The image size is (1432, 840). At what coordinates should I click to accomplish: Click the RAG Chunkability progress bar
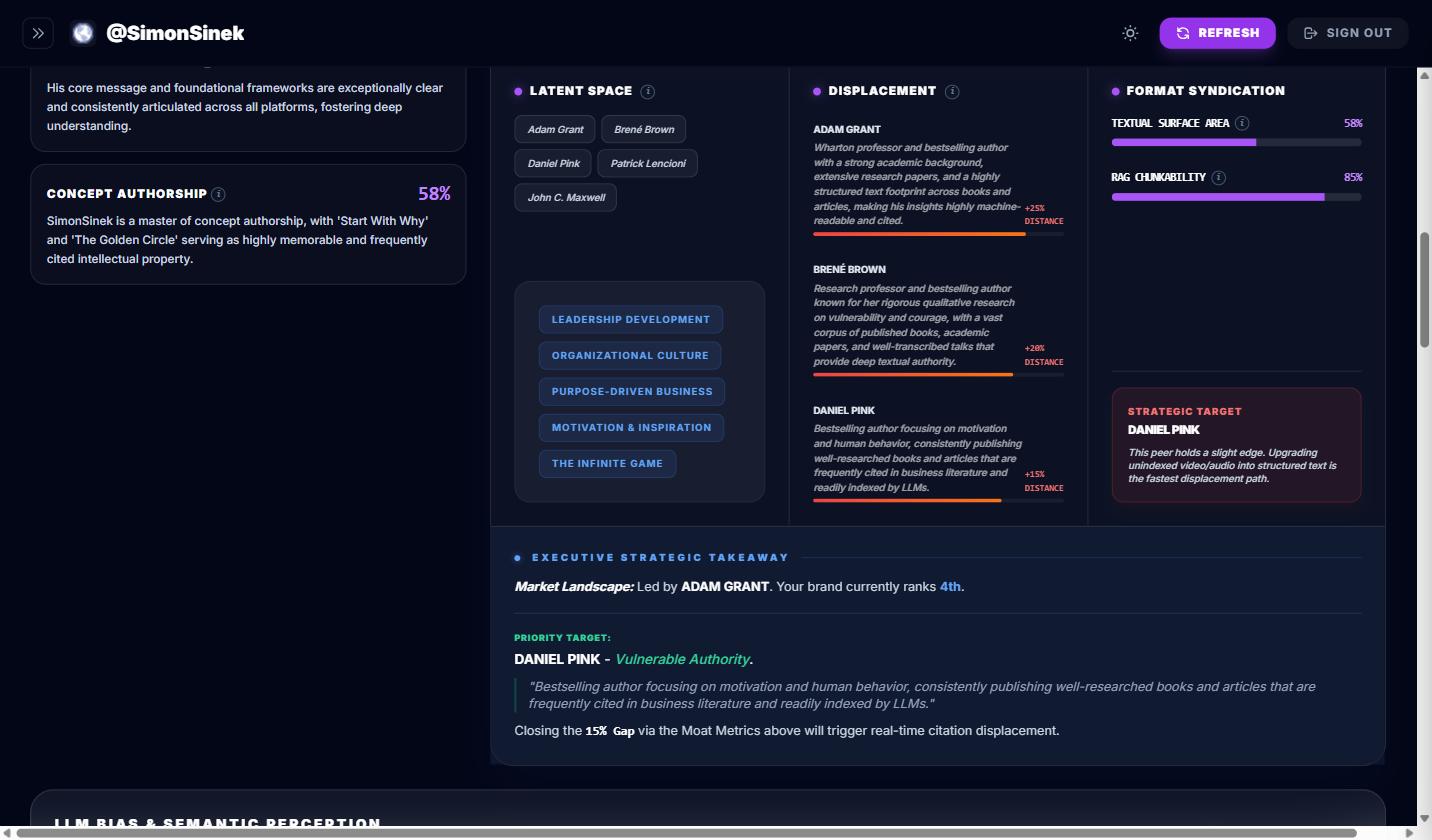(x=1236, y=197)
